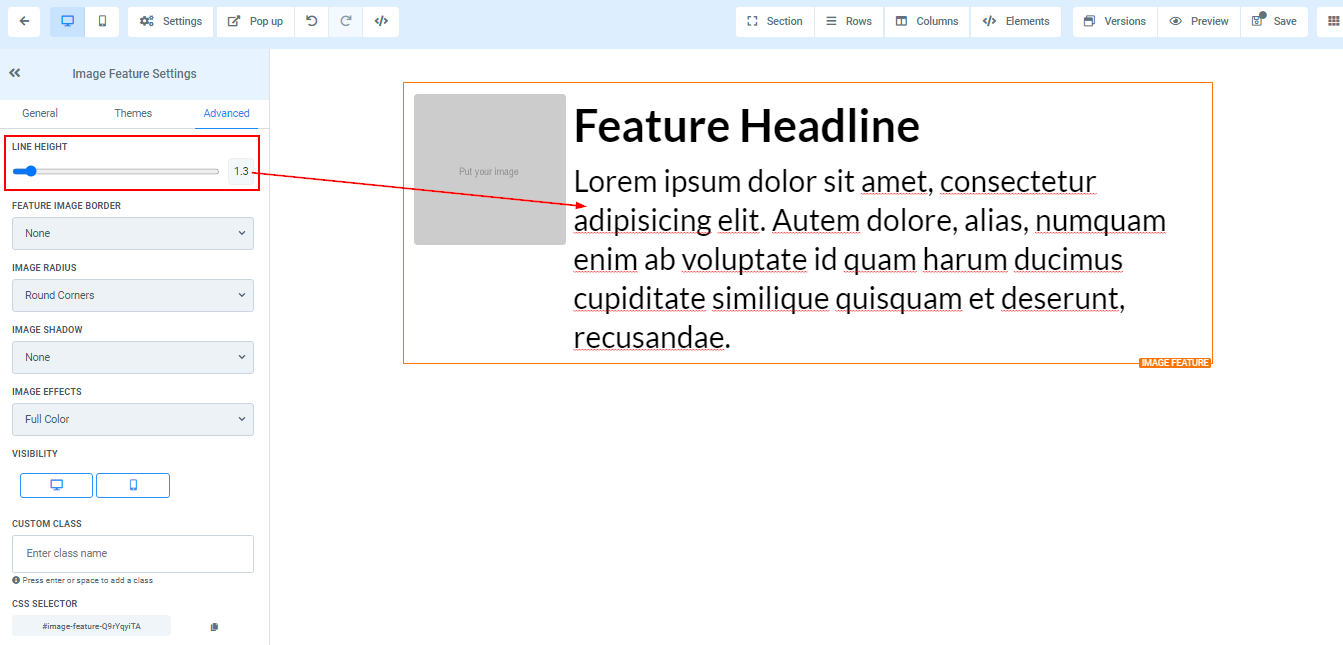
Task: Switch to the General tab
Action: click(x=40, y=113)
